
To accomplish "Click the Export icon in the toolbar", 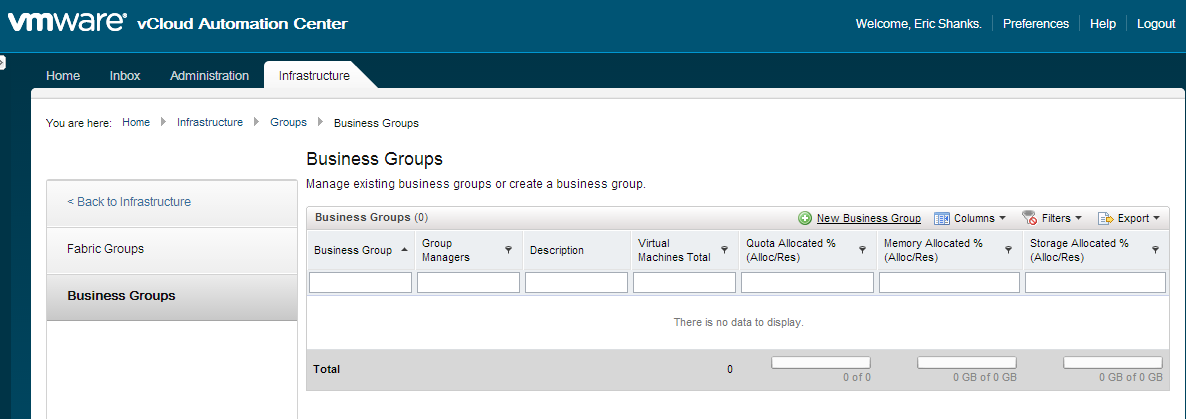I will [1106, 218].
